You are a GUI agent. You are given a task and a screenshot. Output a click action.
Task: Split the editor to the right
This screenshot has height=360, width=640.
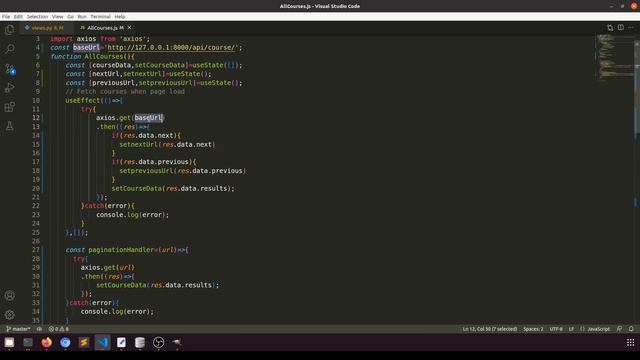(620, 27)
